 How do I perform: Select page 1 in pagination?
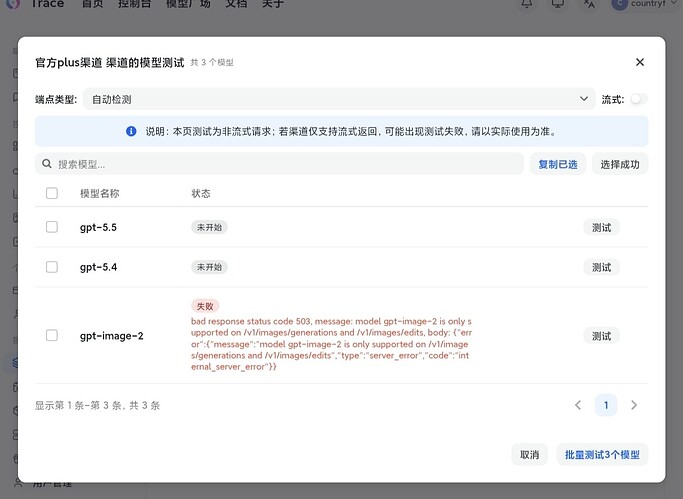coord(606,405)
